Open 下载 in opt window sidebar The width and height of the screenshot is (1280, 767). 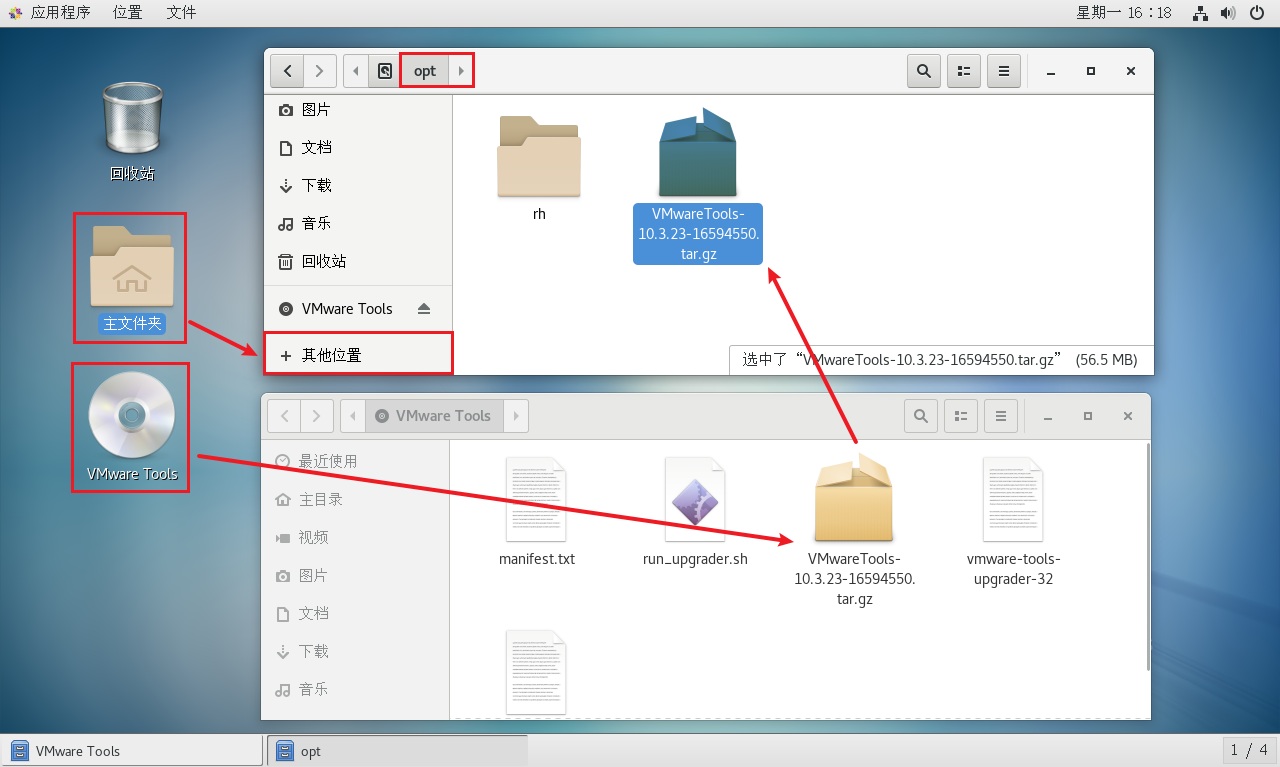[x=358, y=186]
